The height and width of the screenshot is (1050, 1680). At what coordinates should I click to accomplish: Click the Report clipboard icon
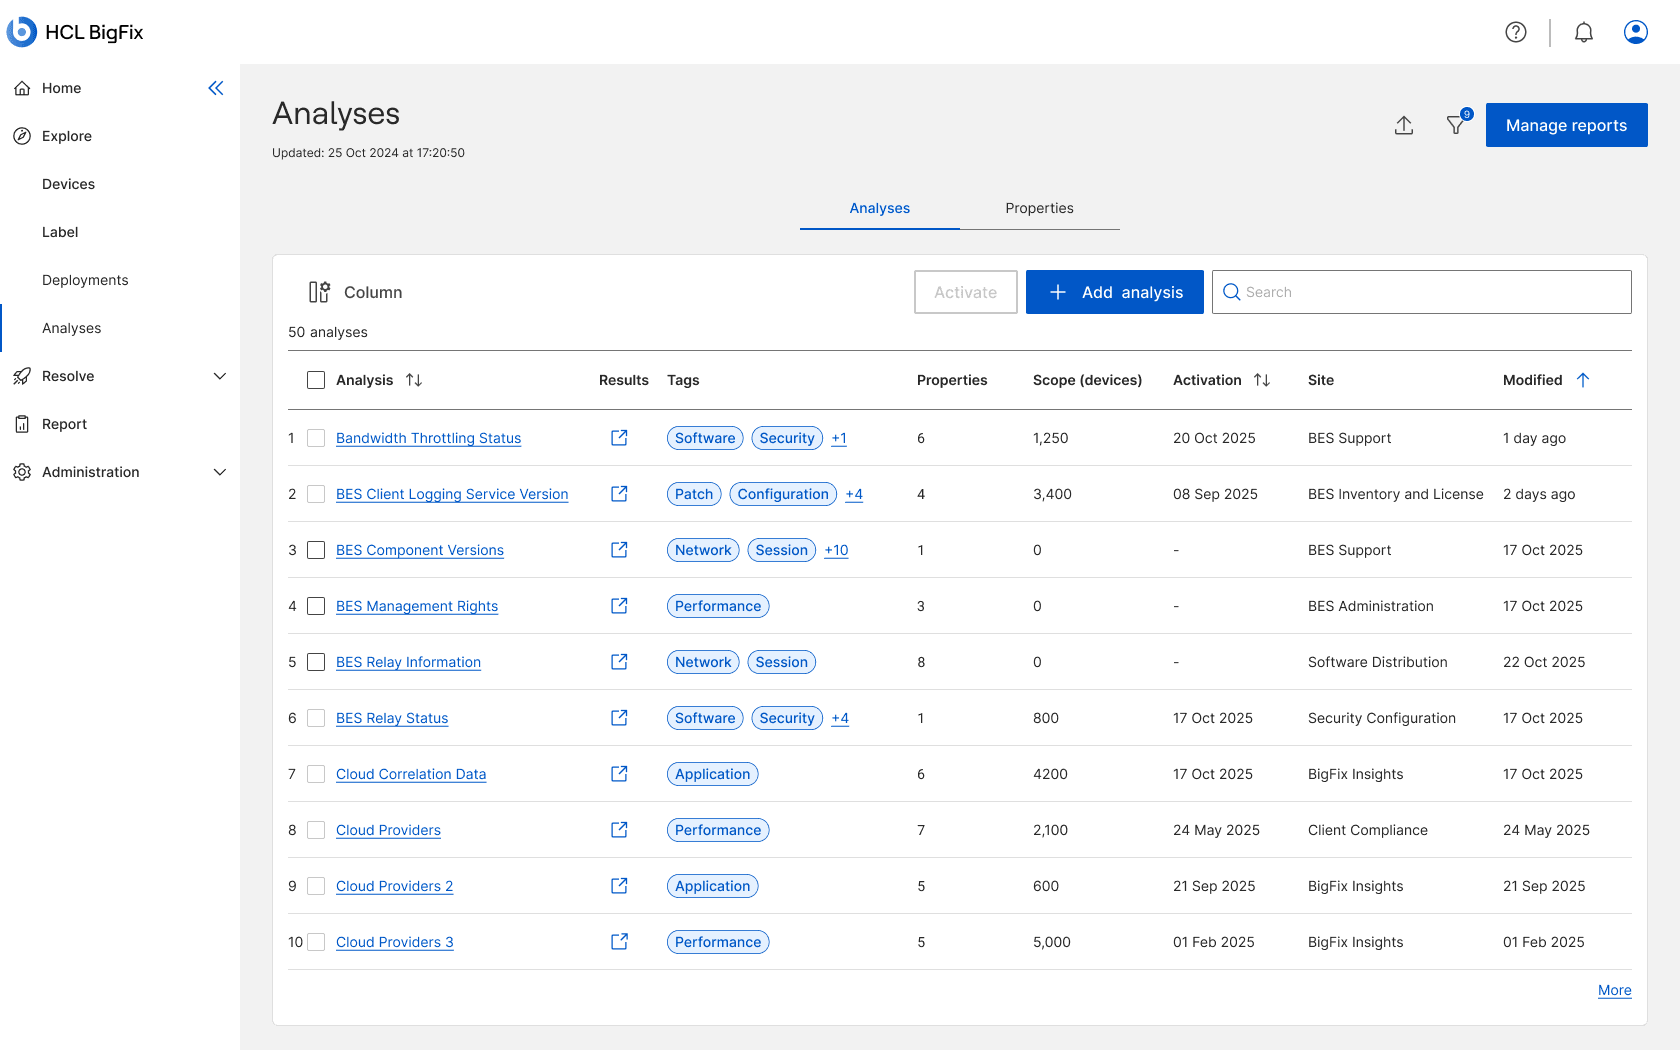point(22,424)
